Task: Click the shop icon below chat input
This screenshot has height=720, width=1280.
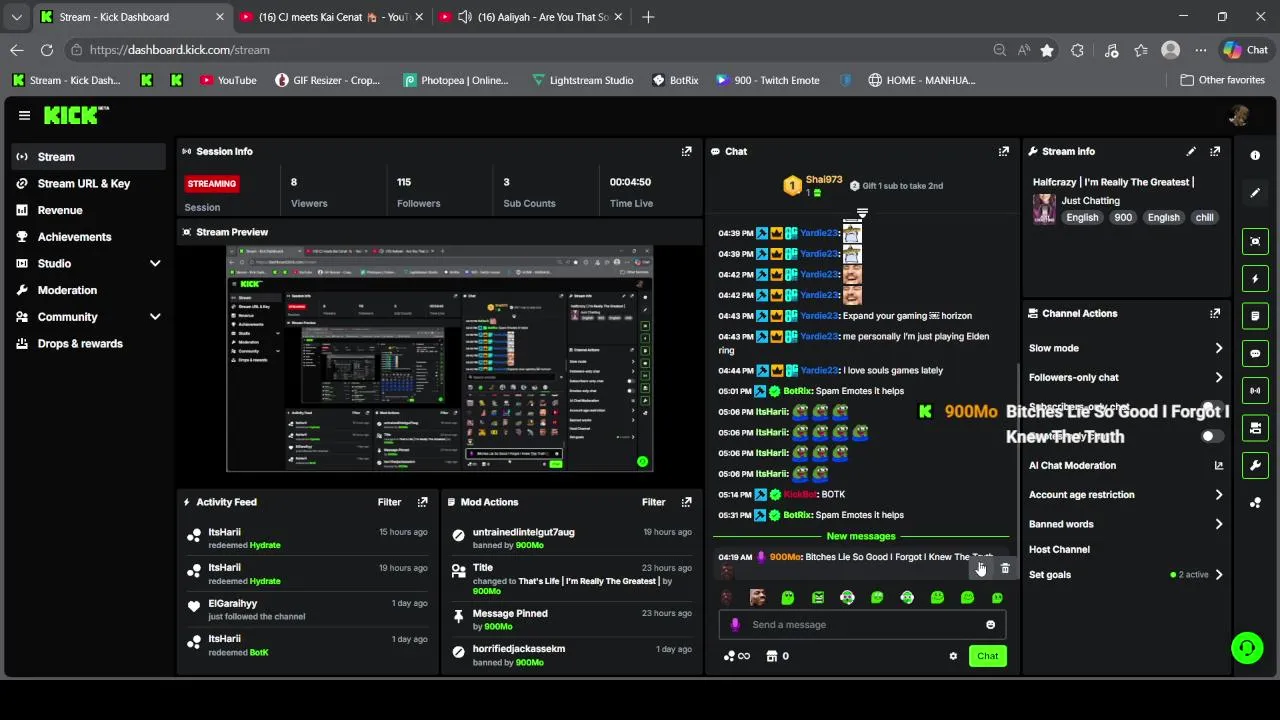Action: 771,656
